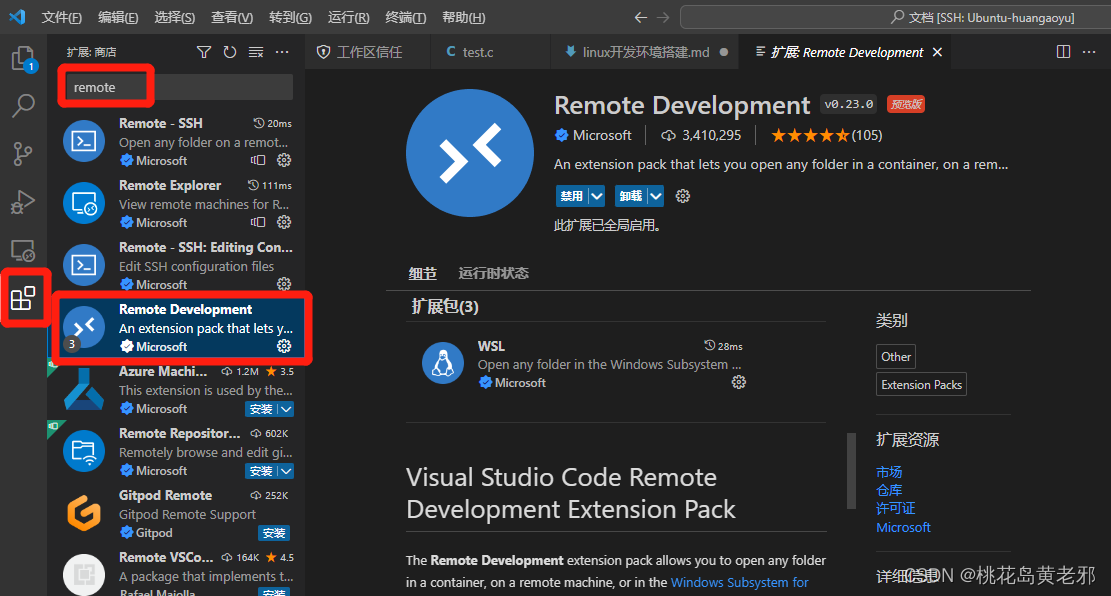Image resolution: width=1111 pixels, height=596 pixels.
Task: Click Remote Explorer remote indicator icon
Action: coord(258,222)
